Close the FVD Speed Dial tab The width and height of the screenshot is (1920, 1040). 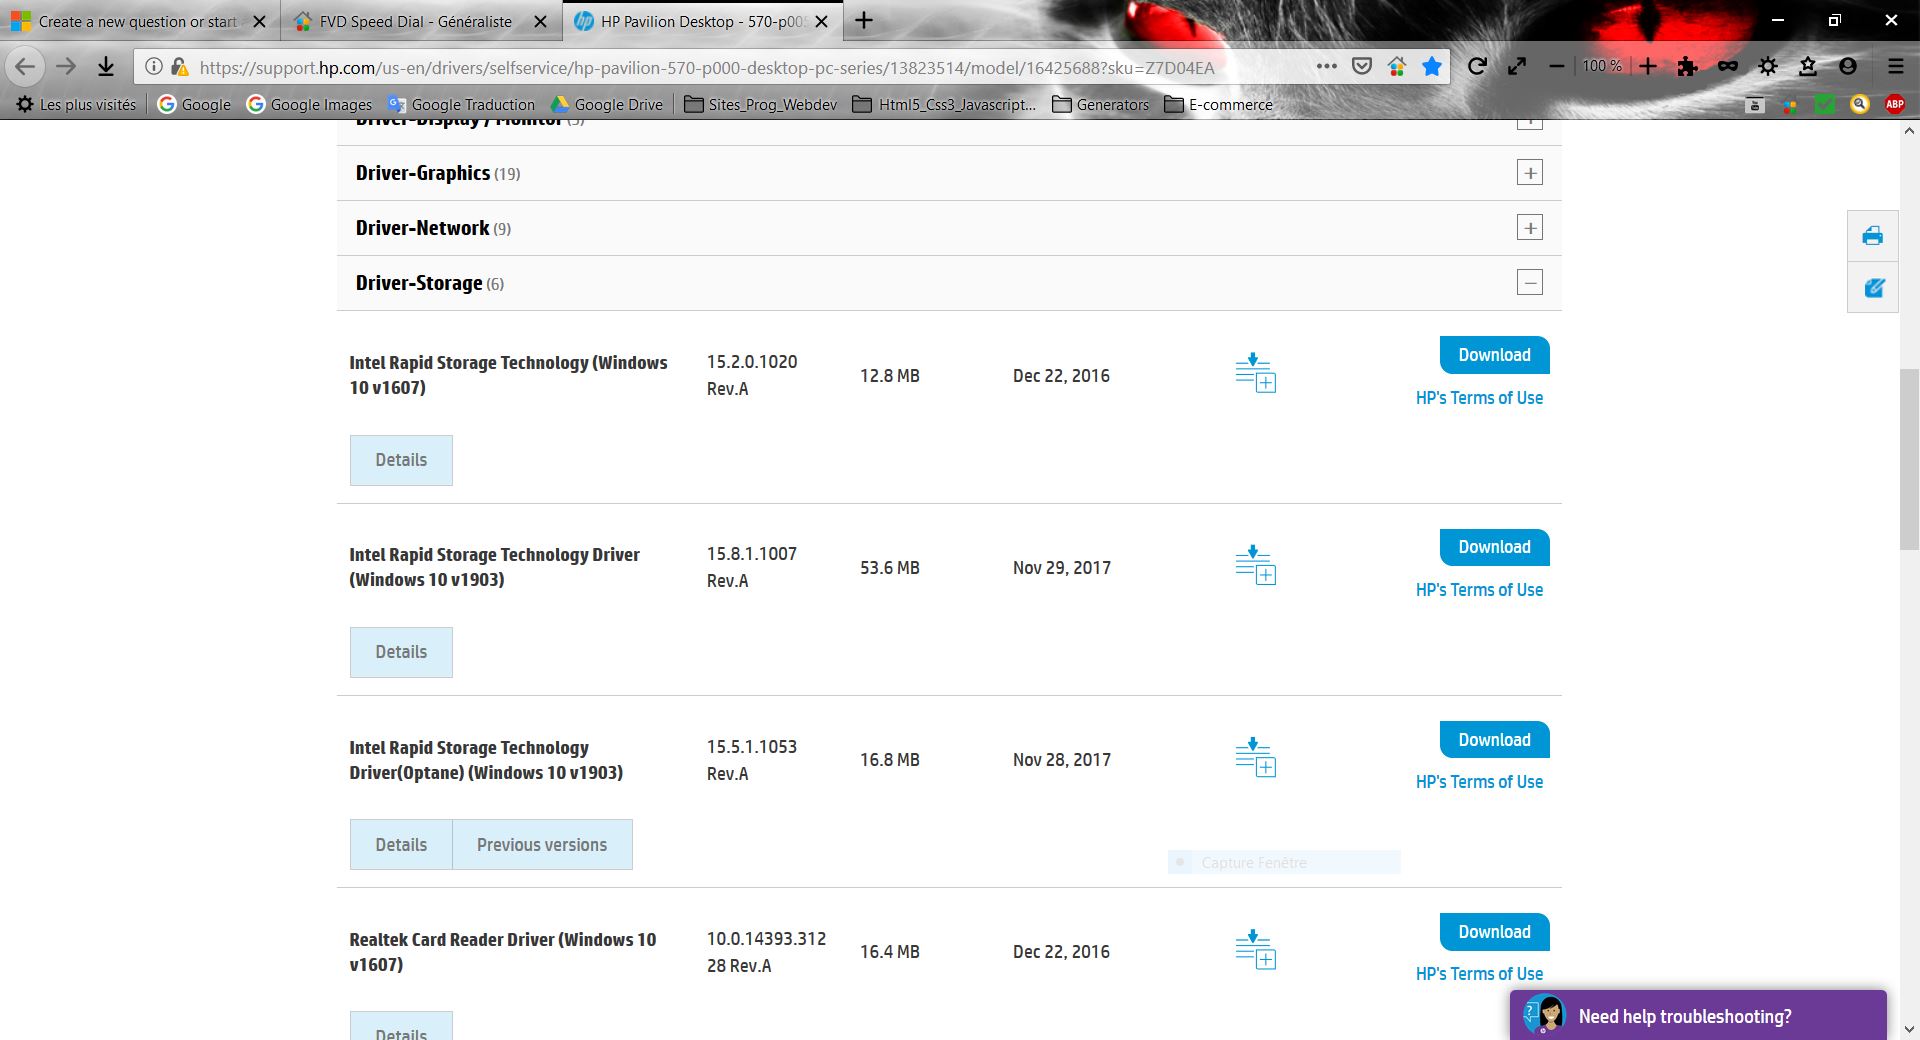pos(540,21)
